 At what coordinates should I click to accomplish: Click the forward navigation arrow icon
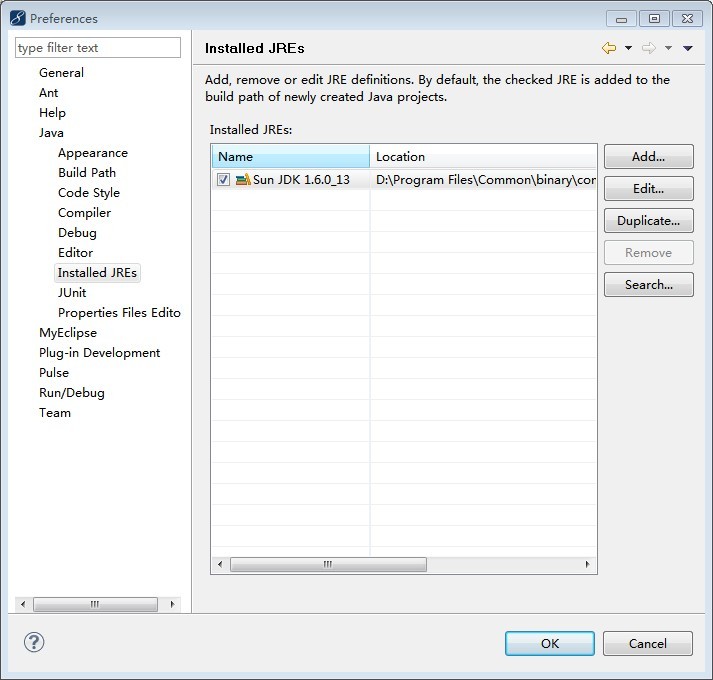click(649, 48)
